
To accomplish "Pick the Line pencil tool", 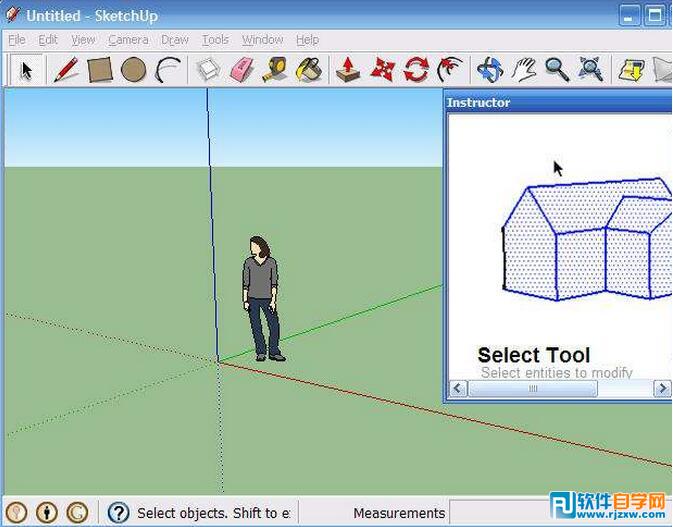I will click(66, 70).
